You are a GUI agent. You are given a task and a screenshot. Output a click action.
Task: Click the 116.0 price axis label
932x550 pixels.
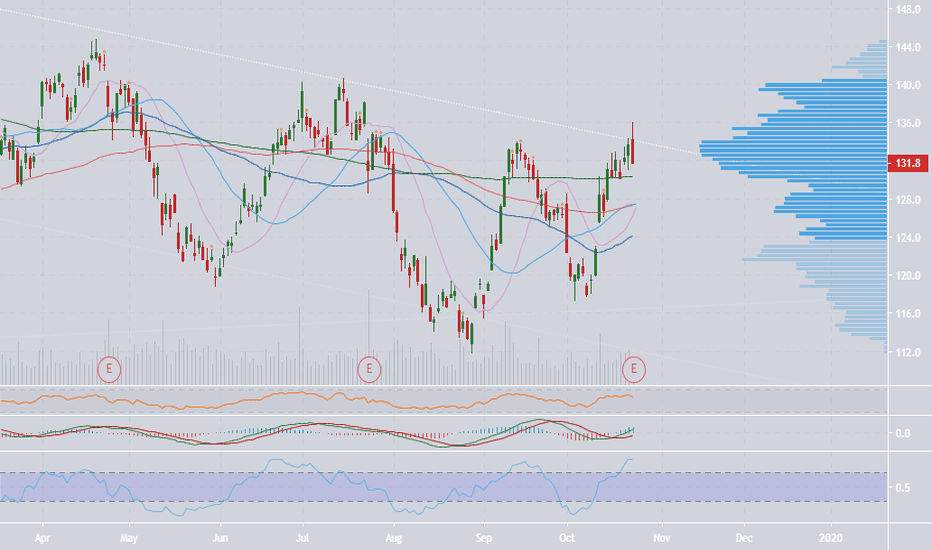908,313
